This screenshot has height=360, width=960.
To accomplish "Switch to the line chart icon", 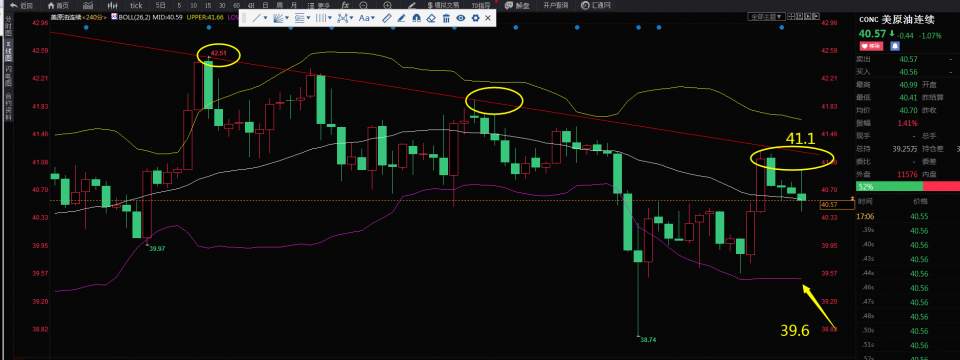I will 88,6.
